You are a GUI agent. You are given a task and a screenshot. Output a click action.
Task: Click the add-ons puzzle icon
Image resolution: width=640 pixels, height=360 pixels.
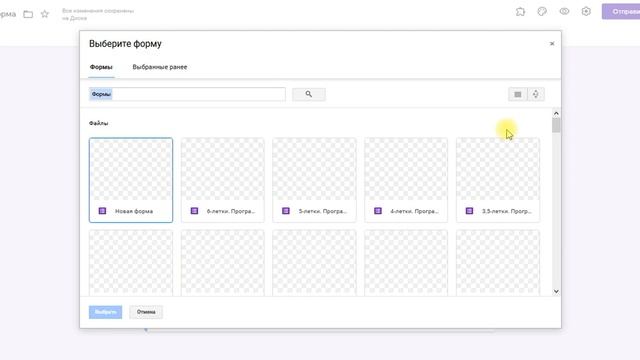(520, 12)
